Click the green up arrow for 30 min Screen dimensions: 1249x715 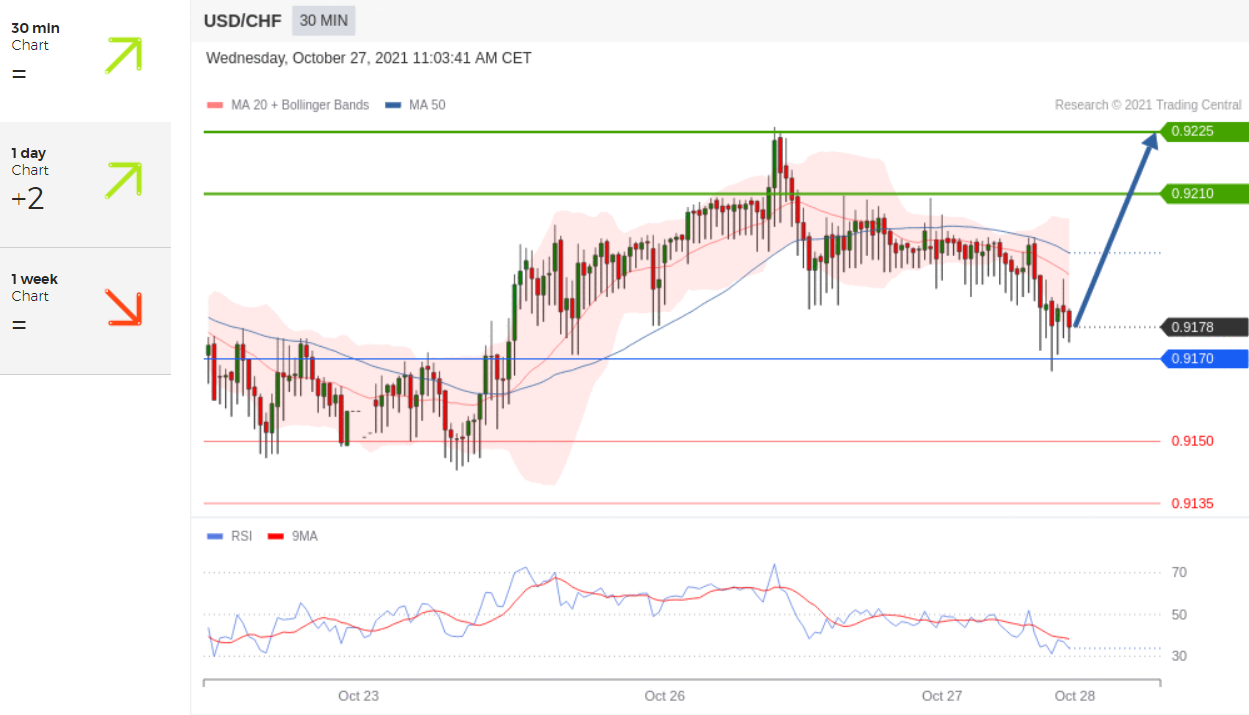click(123, 56)
